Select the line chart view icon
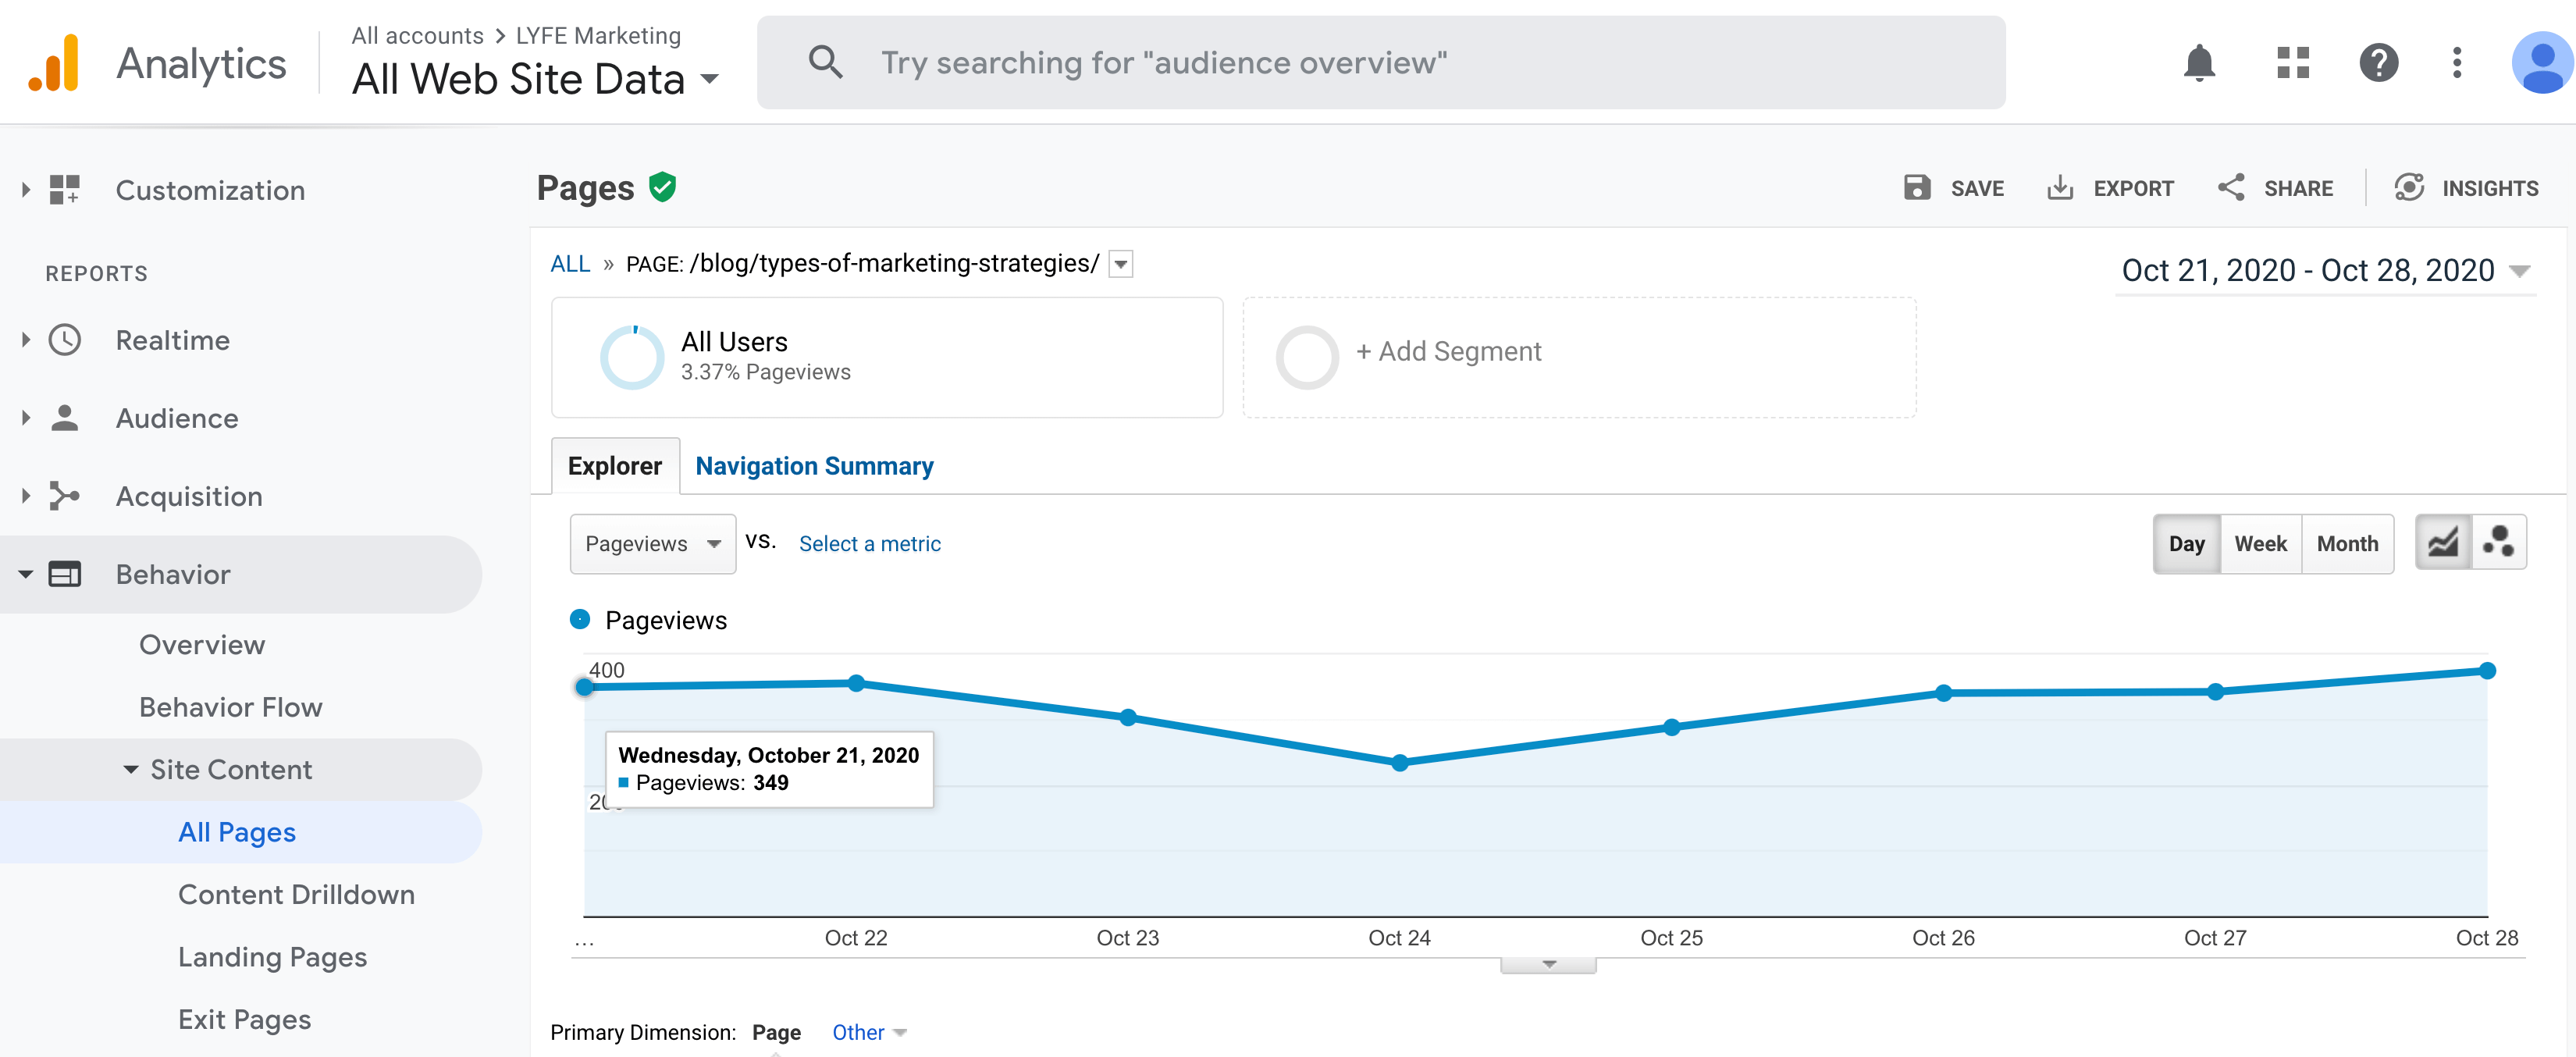Image resolution: width=2576 pixels, height=1057 pixels. click(x=2443, y=543)
